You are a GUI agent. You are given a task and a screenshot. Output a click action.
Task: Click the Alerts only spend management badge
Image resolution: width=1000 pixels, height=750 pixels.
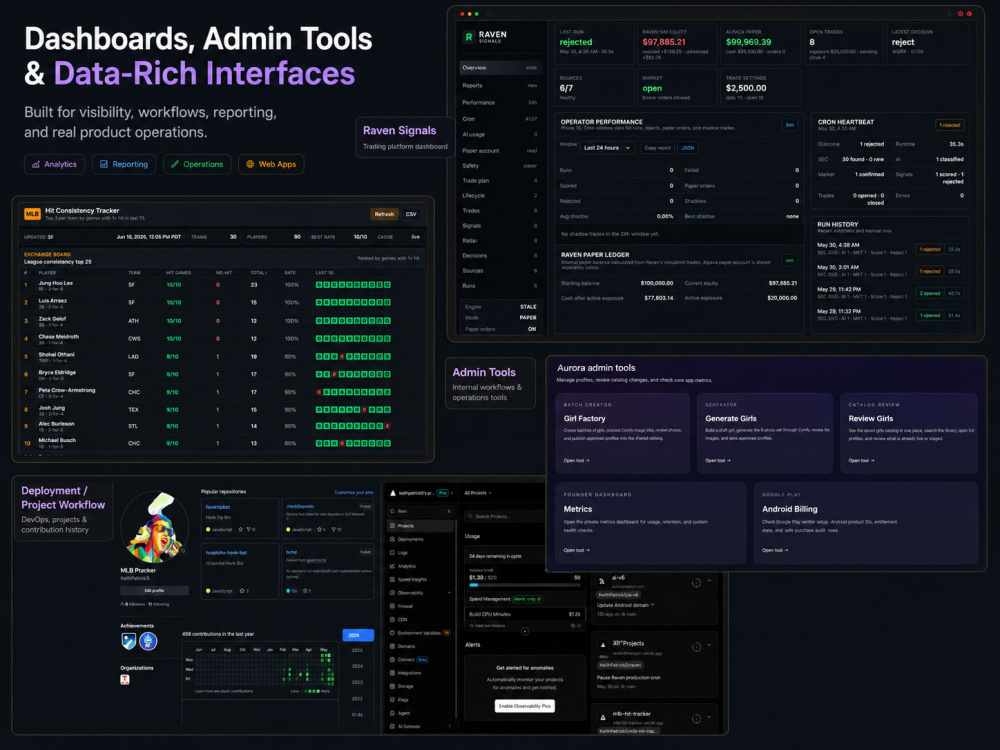527,599
